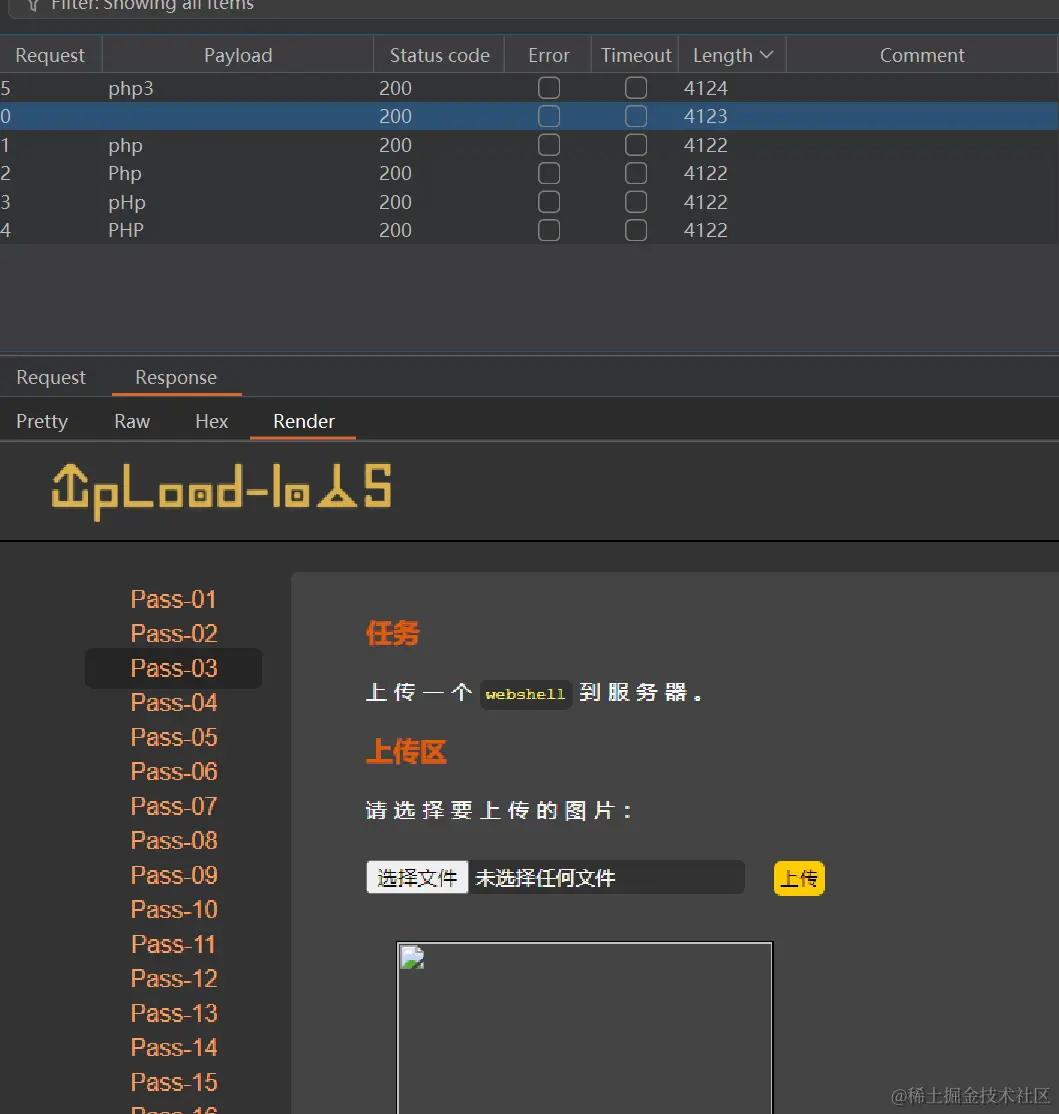Toggle Error checkbox for request 0 row
The image size is (1059, 1114).
(x=549, y=116)
